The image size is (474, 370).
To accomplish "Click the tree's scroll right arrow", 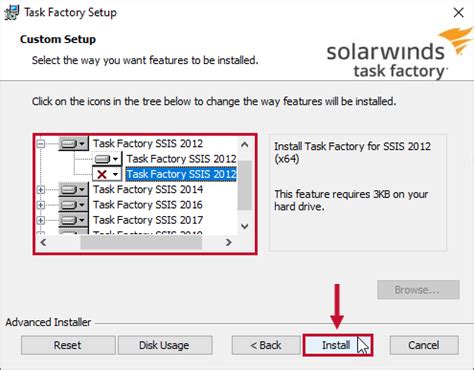I will pos(228,242).
